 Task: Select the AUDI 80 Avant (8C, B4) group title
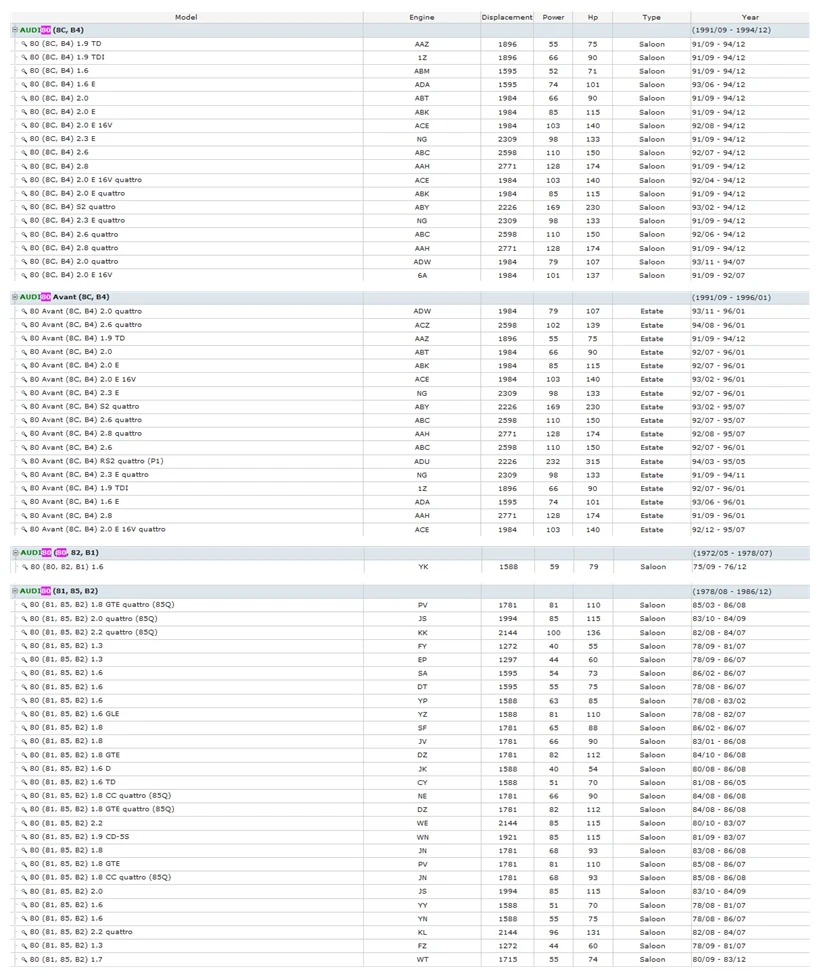pyautogui.click(x=65, y=297)
